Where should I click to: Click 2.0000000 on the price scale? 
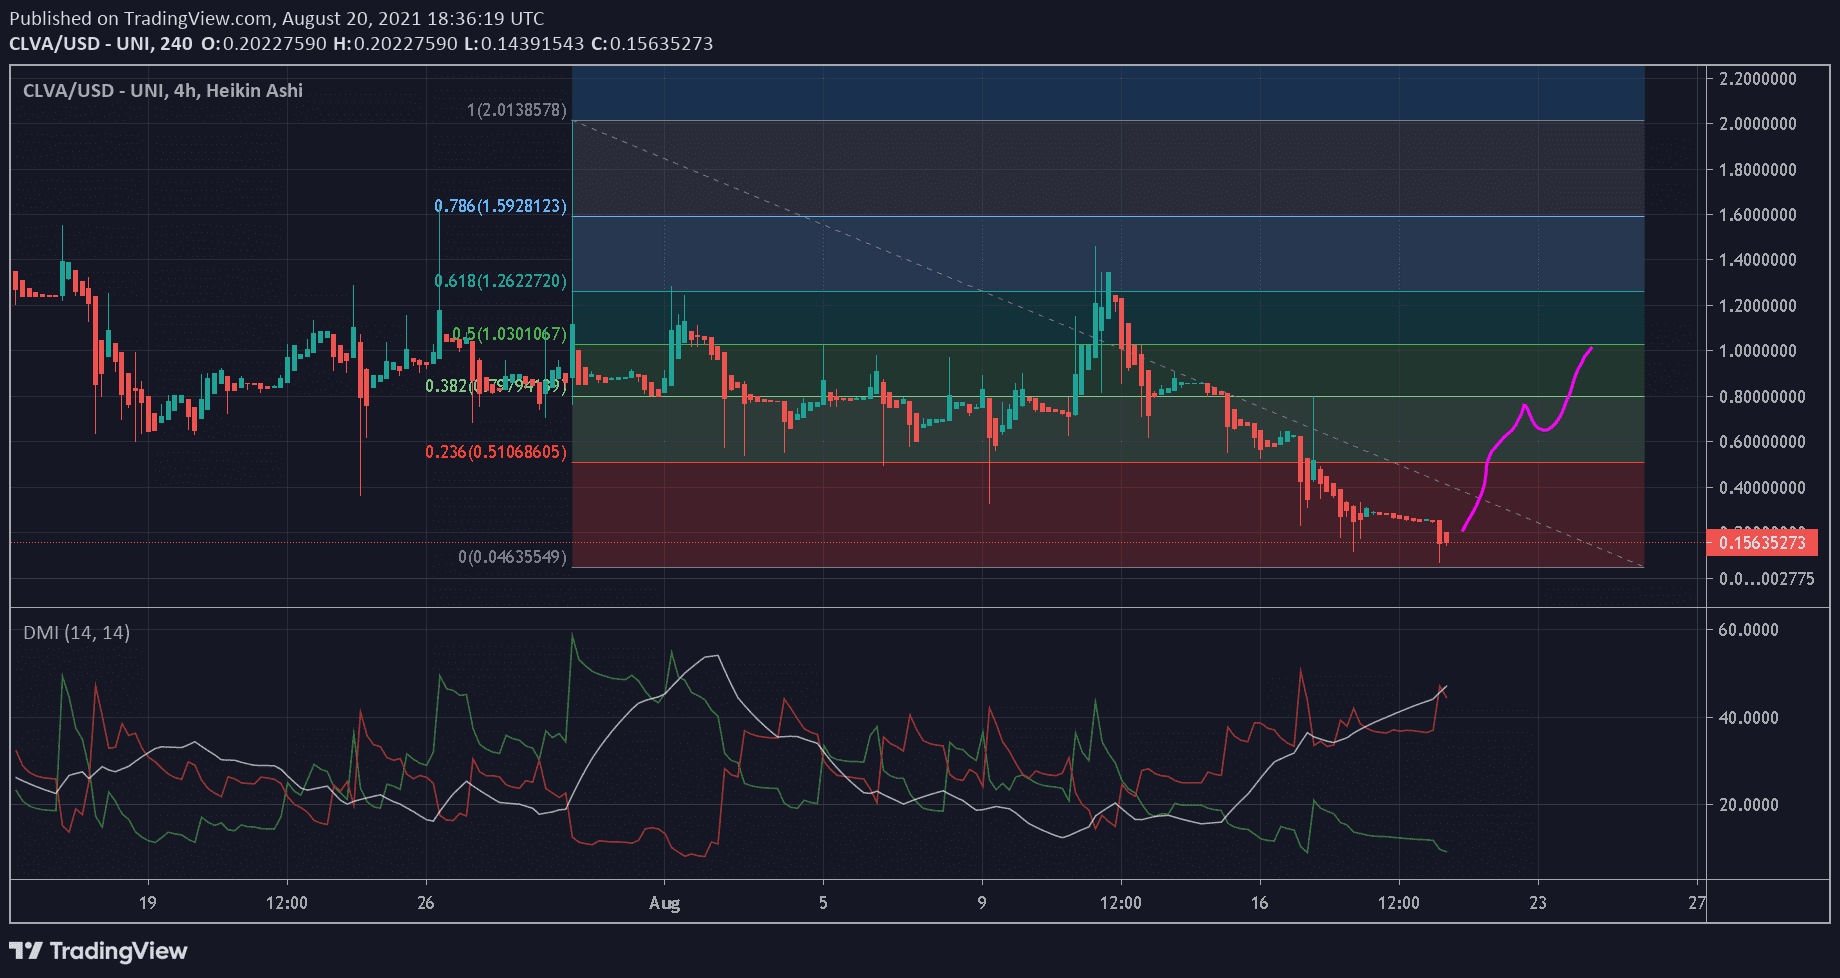pyautogui.click(x=1757, y=124)
